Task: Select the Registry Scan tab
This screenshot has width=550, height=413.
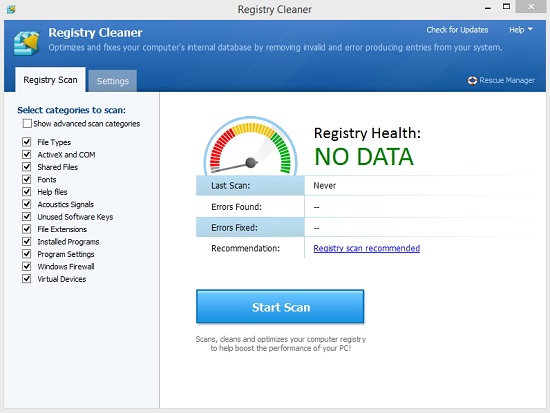Action: coord(50,80)
